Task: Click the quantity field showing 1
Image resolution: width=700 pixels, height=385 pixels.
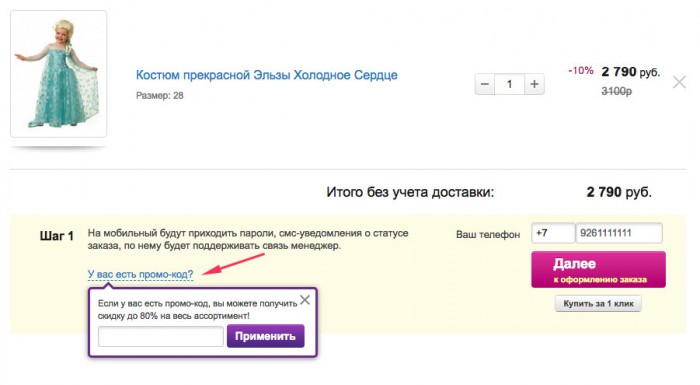Action: [x=509, y=84]
